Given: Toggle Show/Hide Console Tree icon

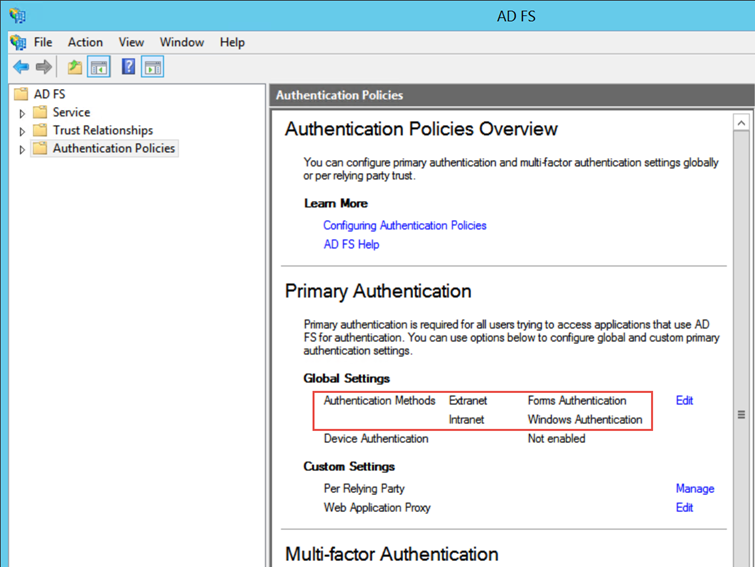Looking at the screenshot, I should coord(99,67).
